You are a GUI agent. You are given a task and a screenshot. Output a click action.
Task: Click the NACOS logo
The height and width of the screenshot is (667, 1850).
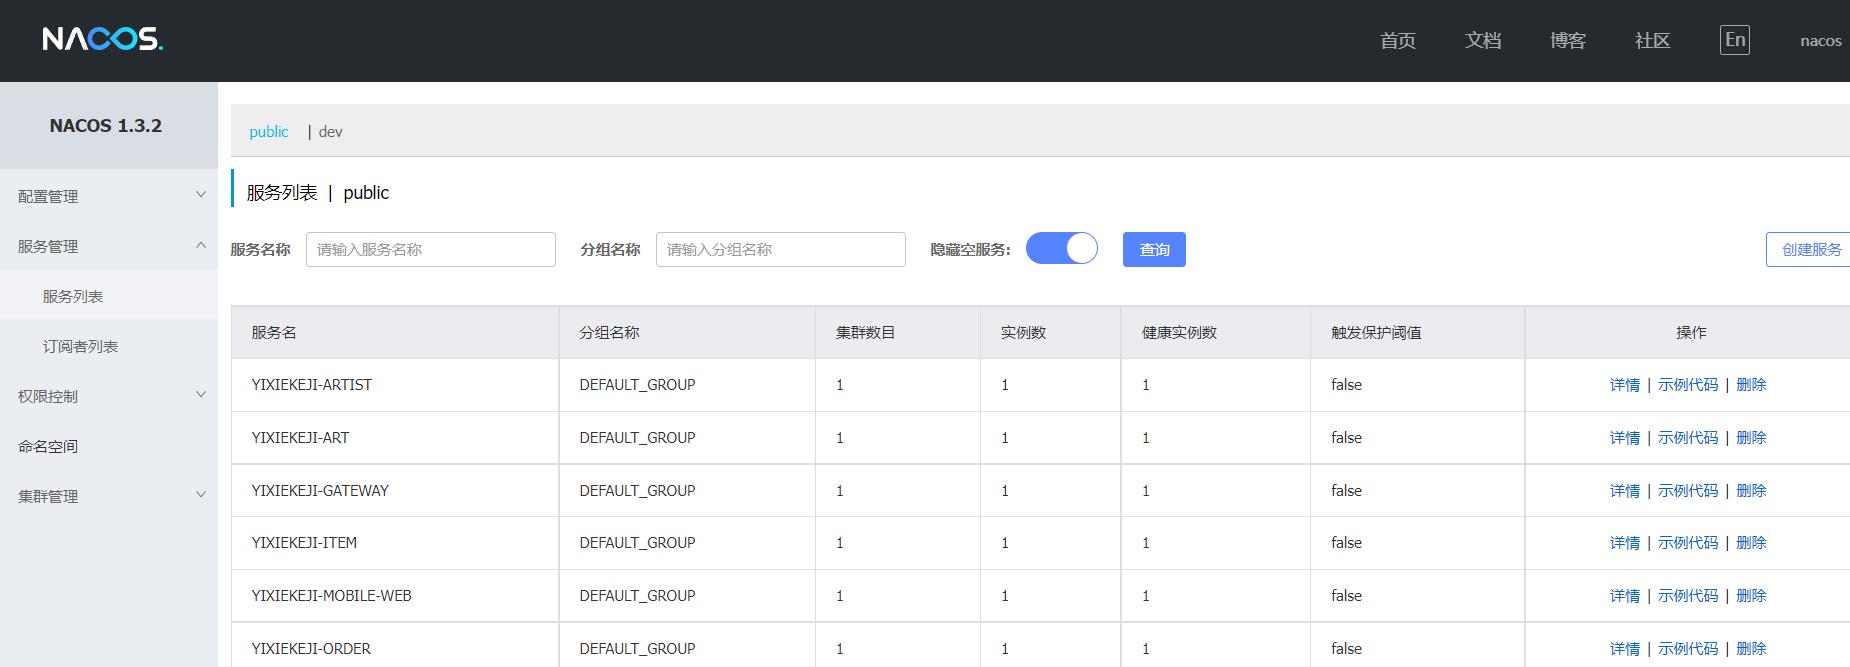tap(102, 39)
